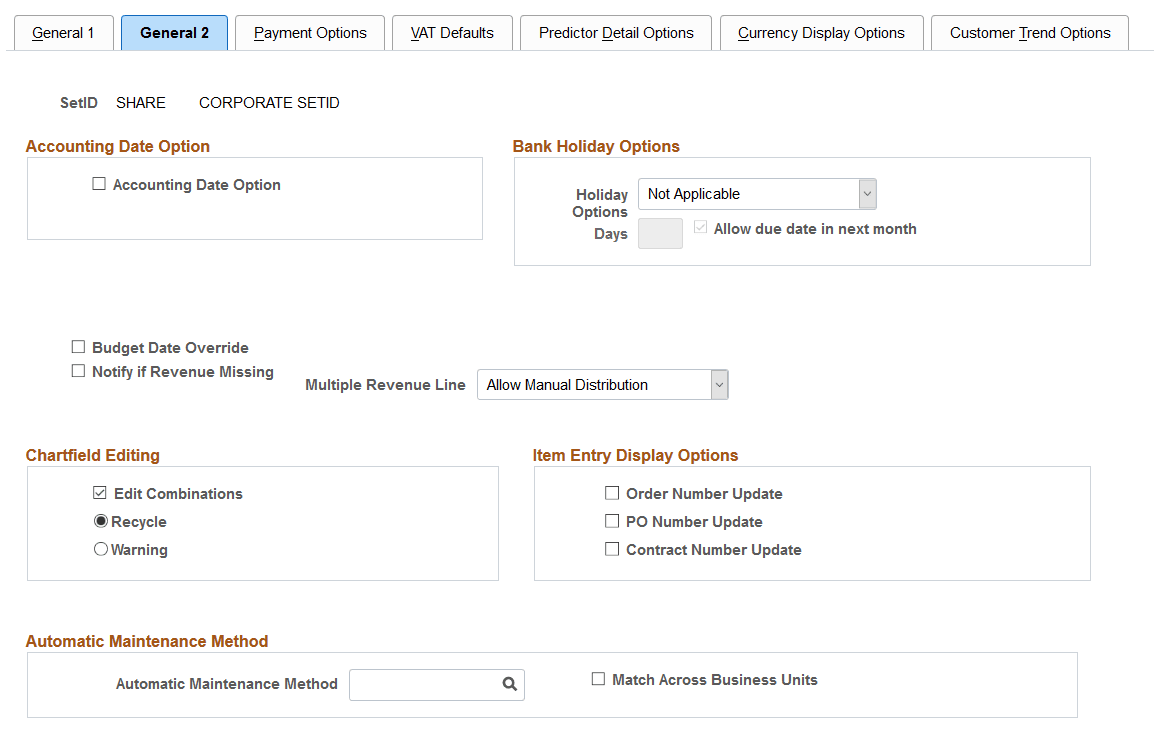This screenshot has width=1154, height=738.
Task: Check PO Number Update
Action: (x=611, y=520)
